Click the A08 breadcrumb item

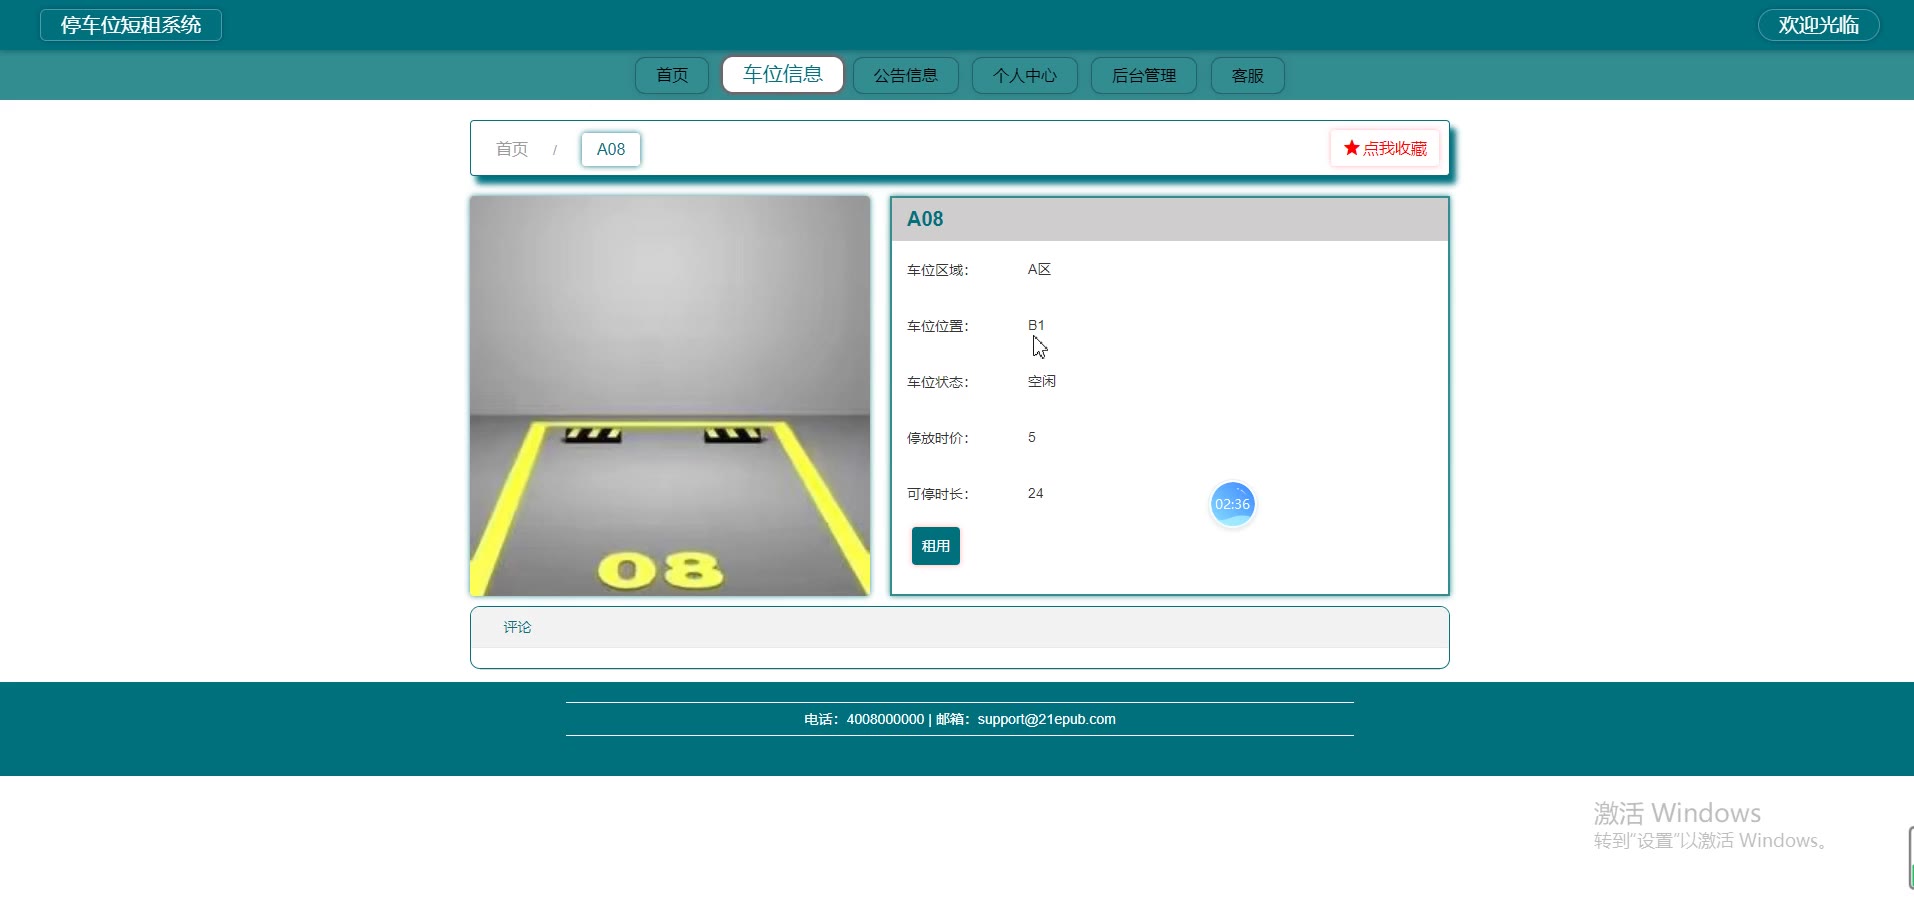pos(611,149)
